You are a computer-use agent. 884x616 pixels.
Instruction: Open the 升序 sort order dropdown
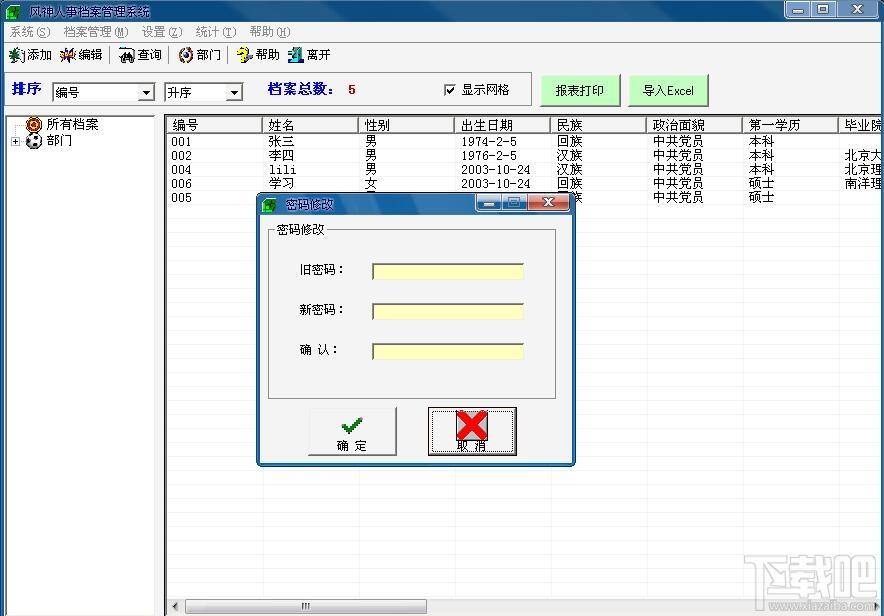[234, 92]
